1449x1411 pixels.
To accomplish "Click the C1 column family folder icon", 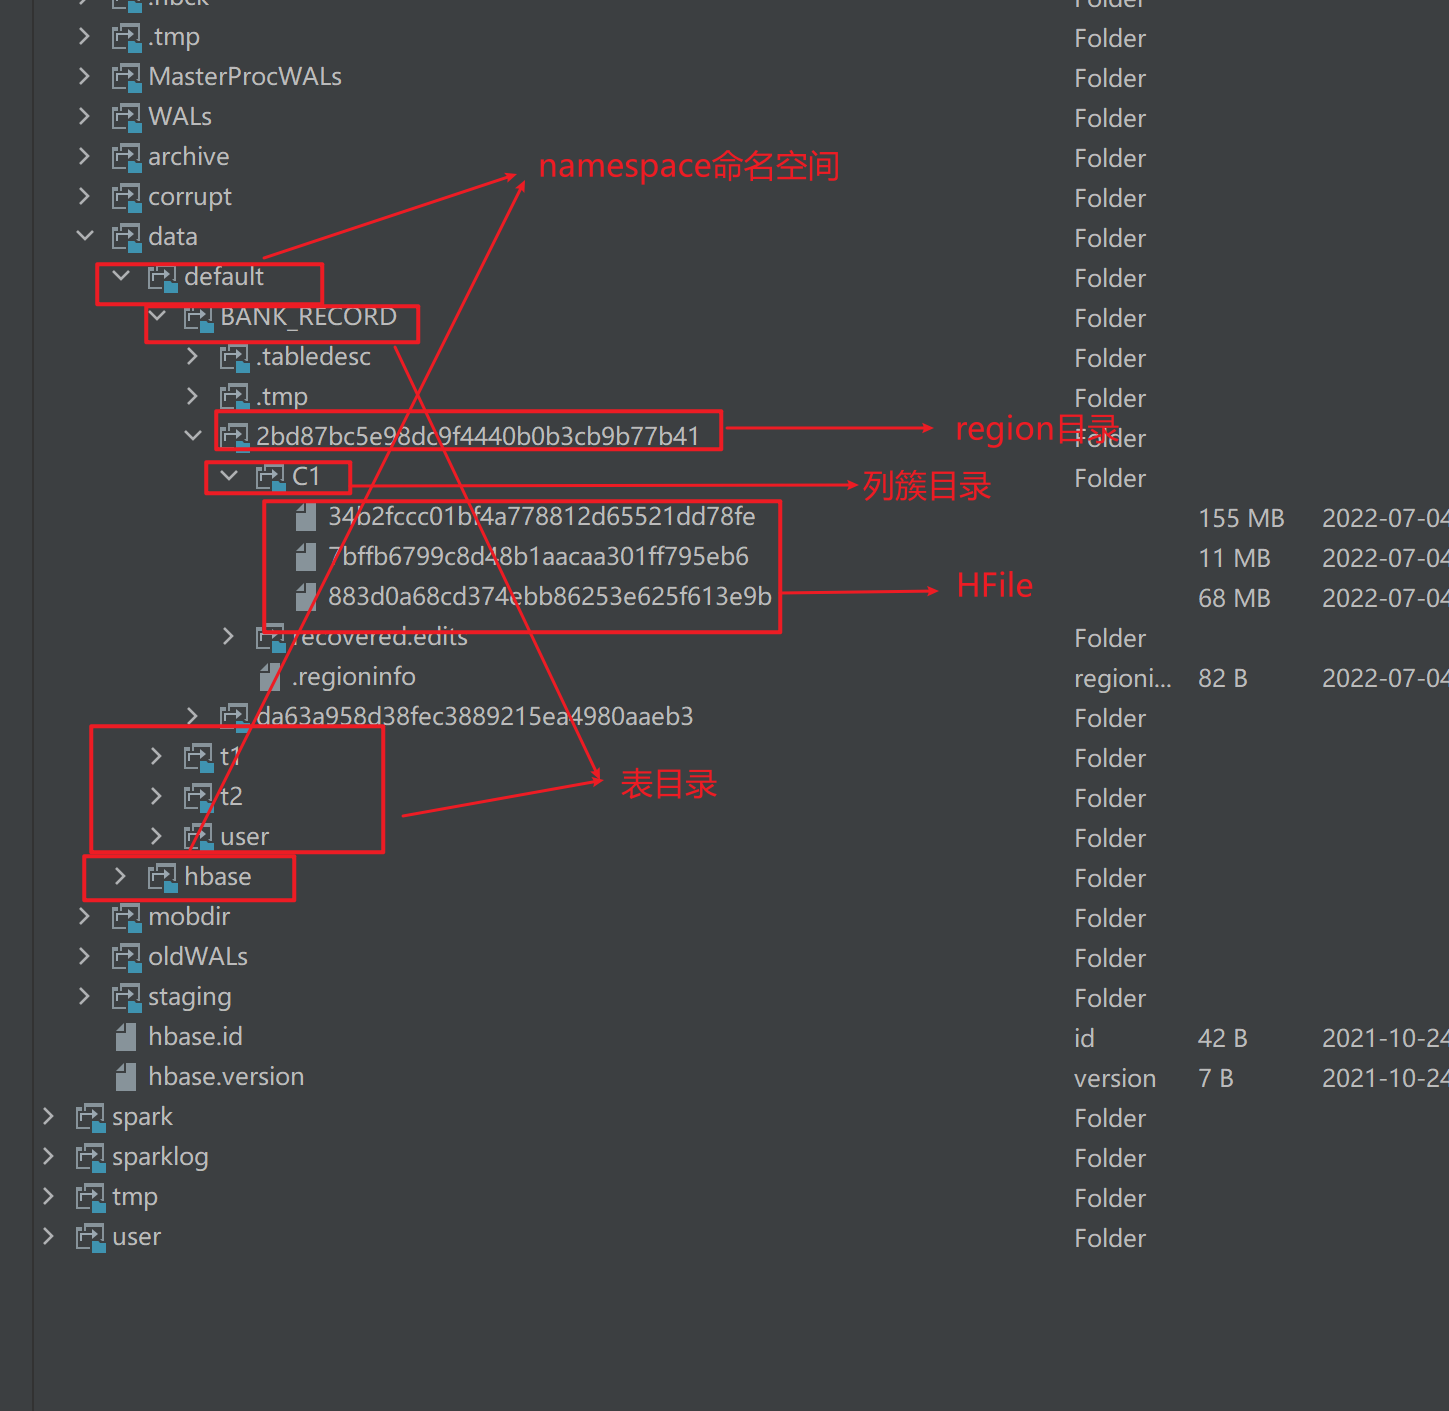I will (x=270, y=478).
